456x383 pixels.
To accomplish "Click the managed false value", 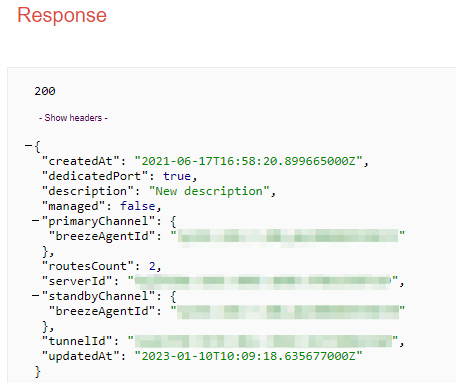I will 138,206.
